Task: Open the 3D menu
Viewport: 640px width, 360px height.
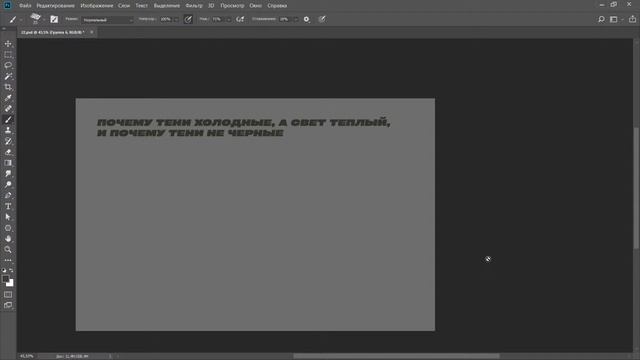Action: coord(211,6)
